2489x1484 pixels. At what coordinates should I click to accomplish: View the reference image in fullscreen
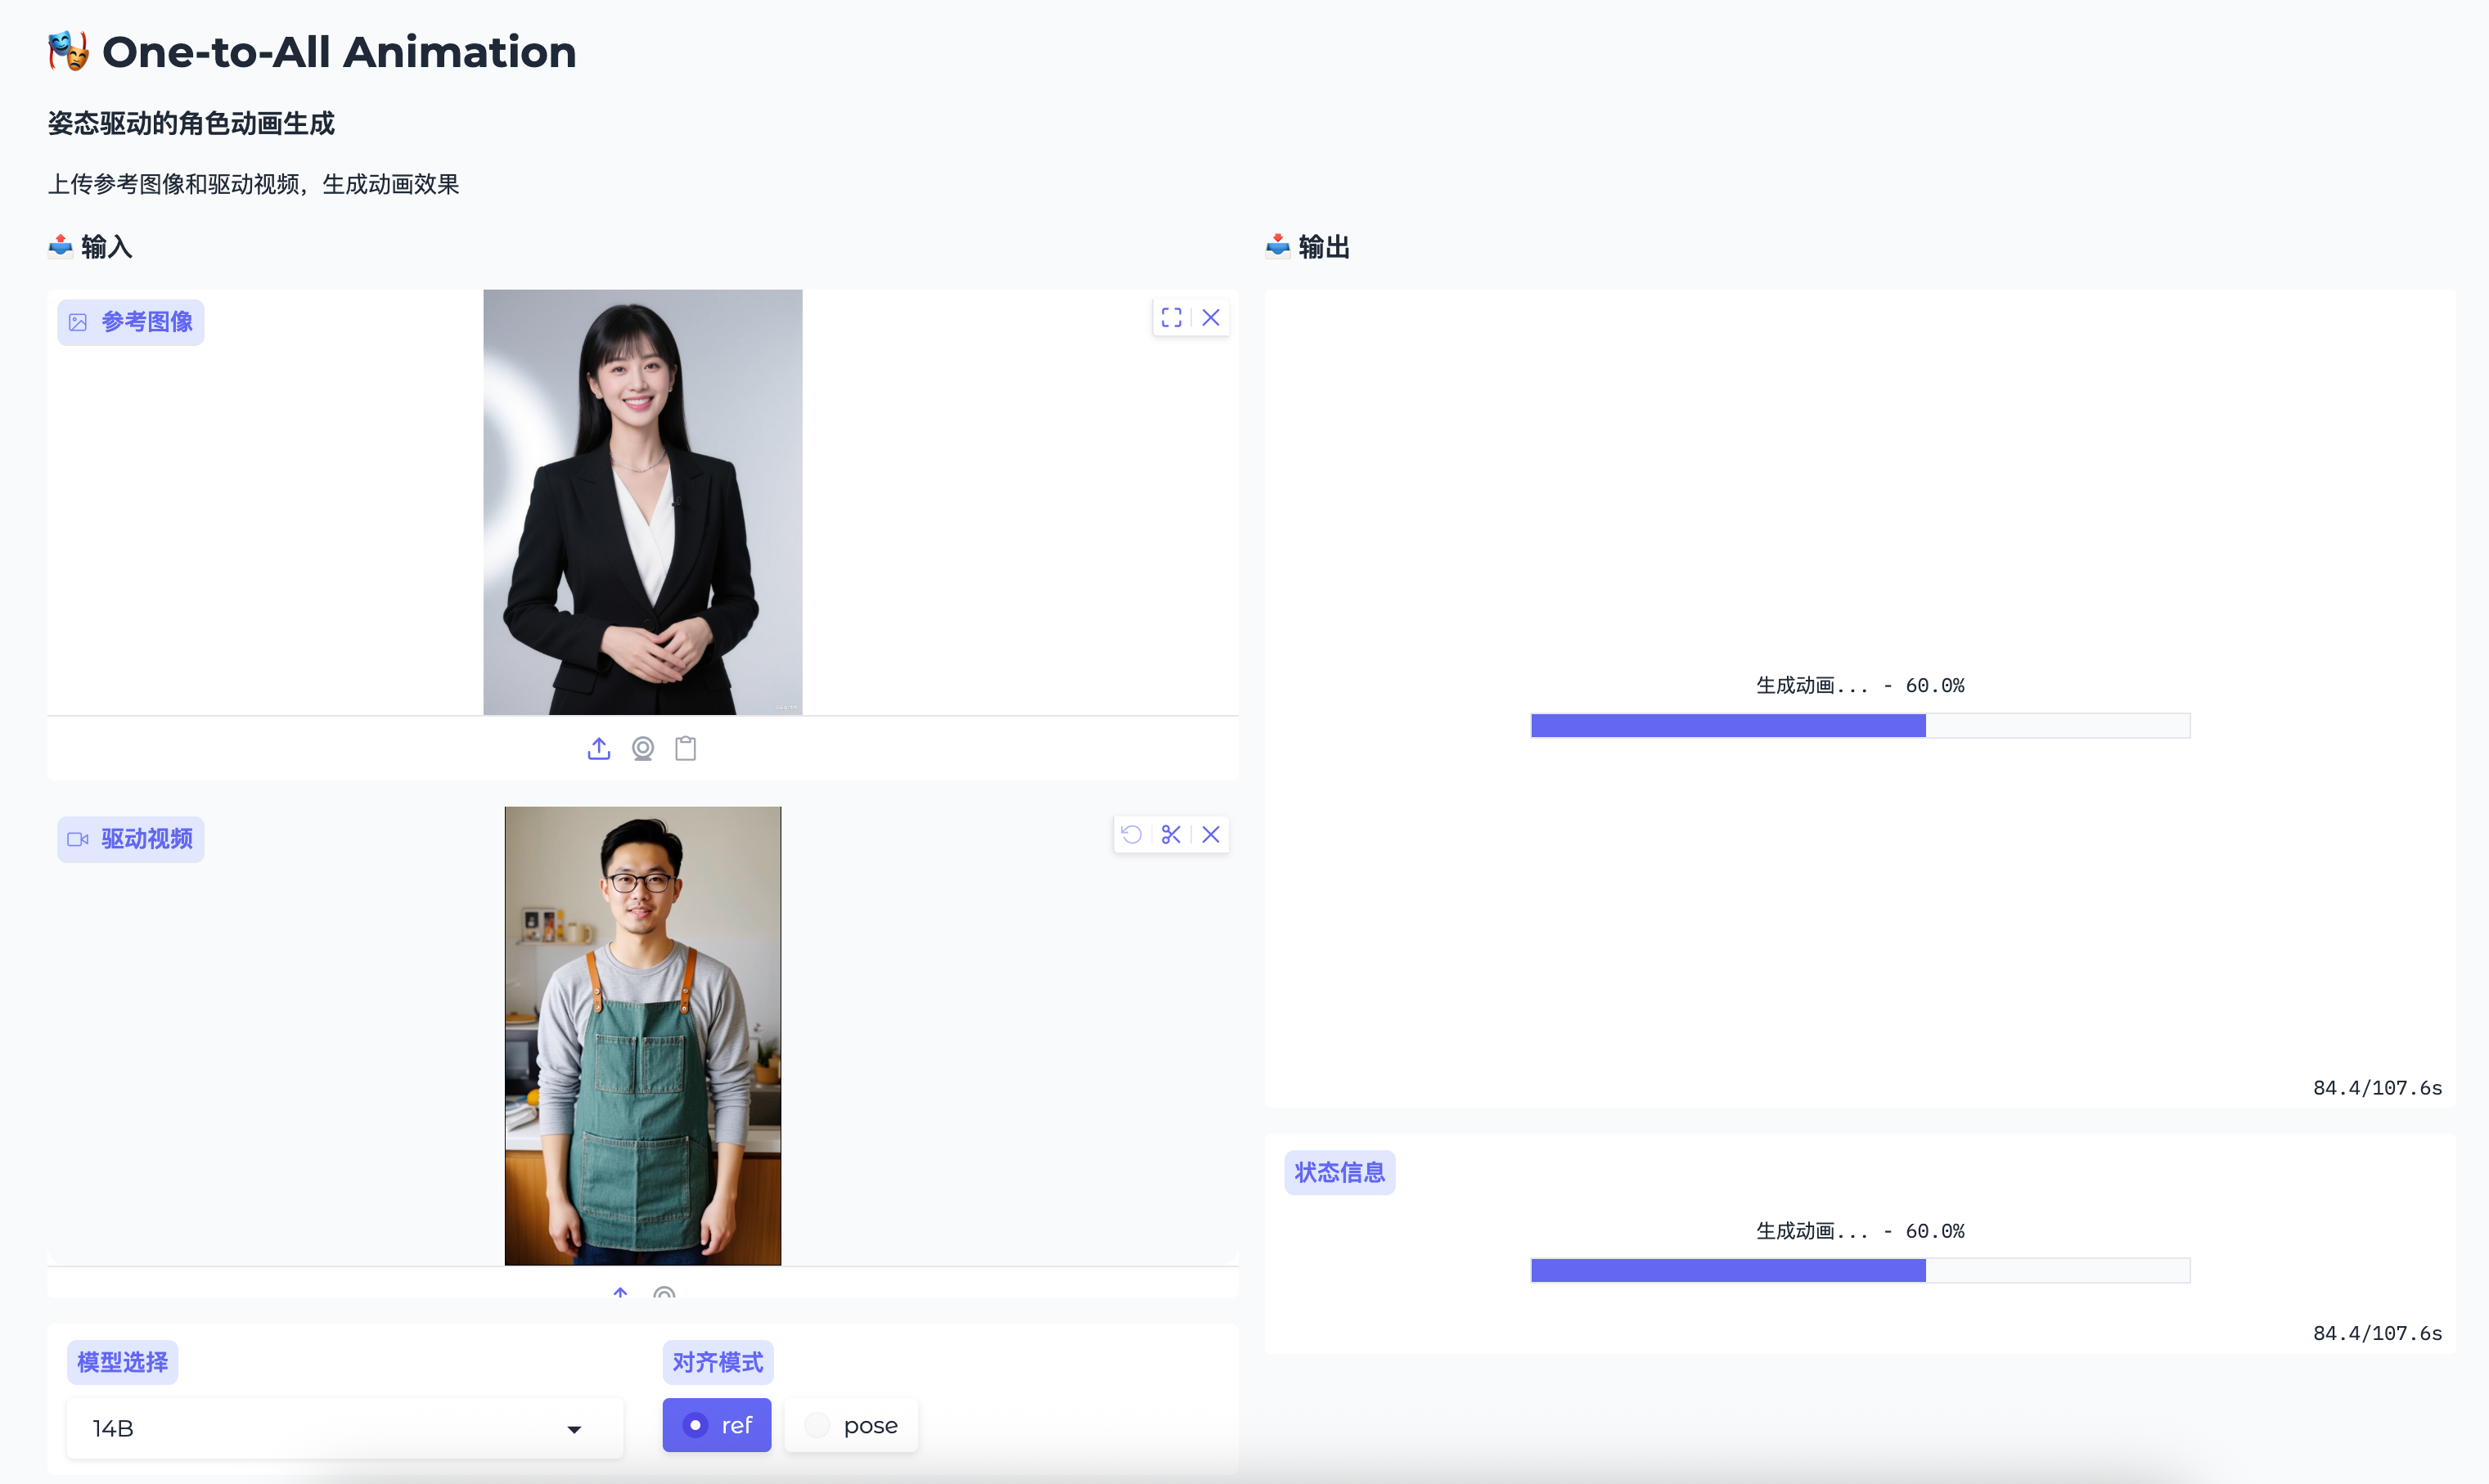1171,318
